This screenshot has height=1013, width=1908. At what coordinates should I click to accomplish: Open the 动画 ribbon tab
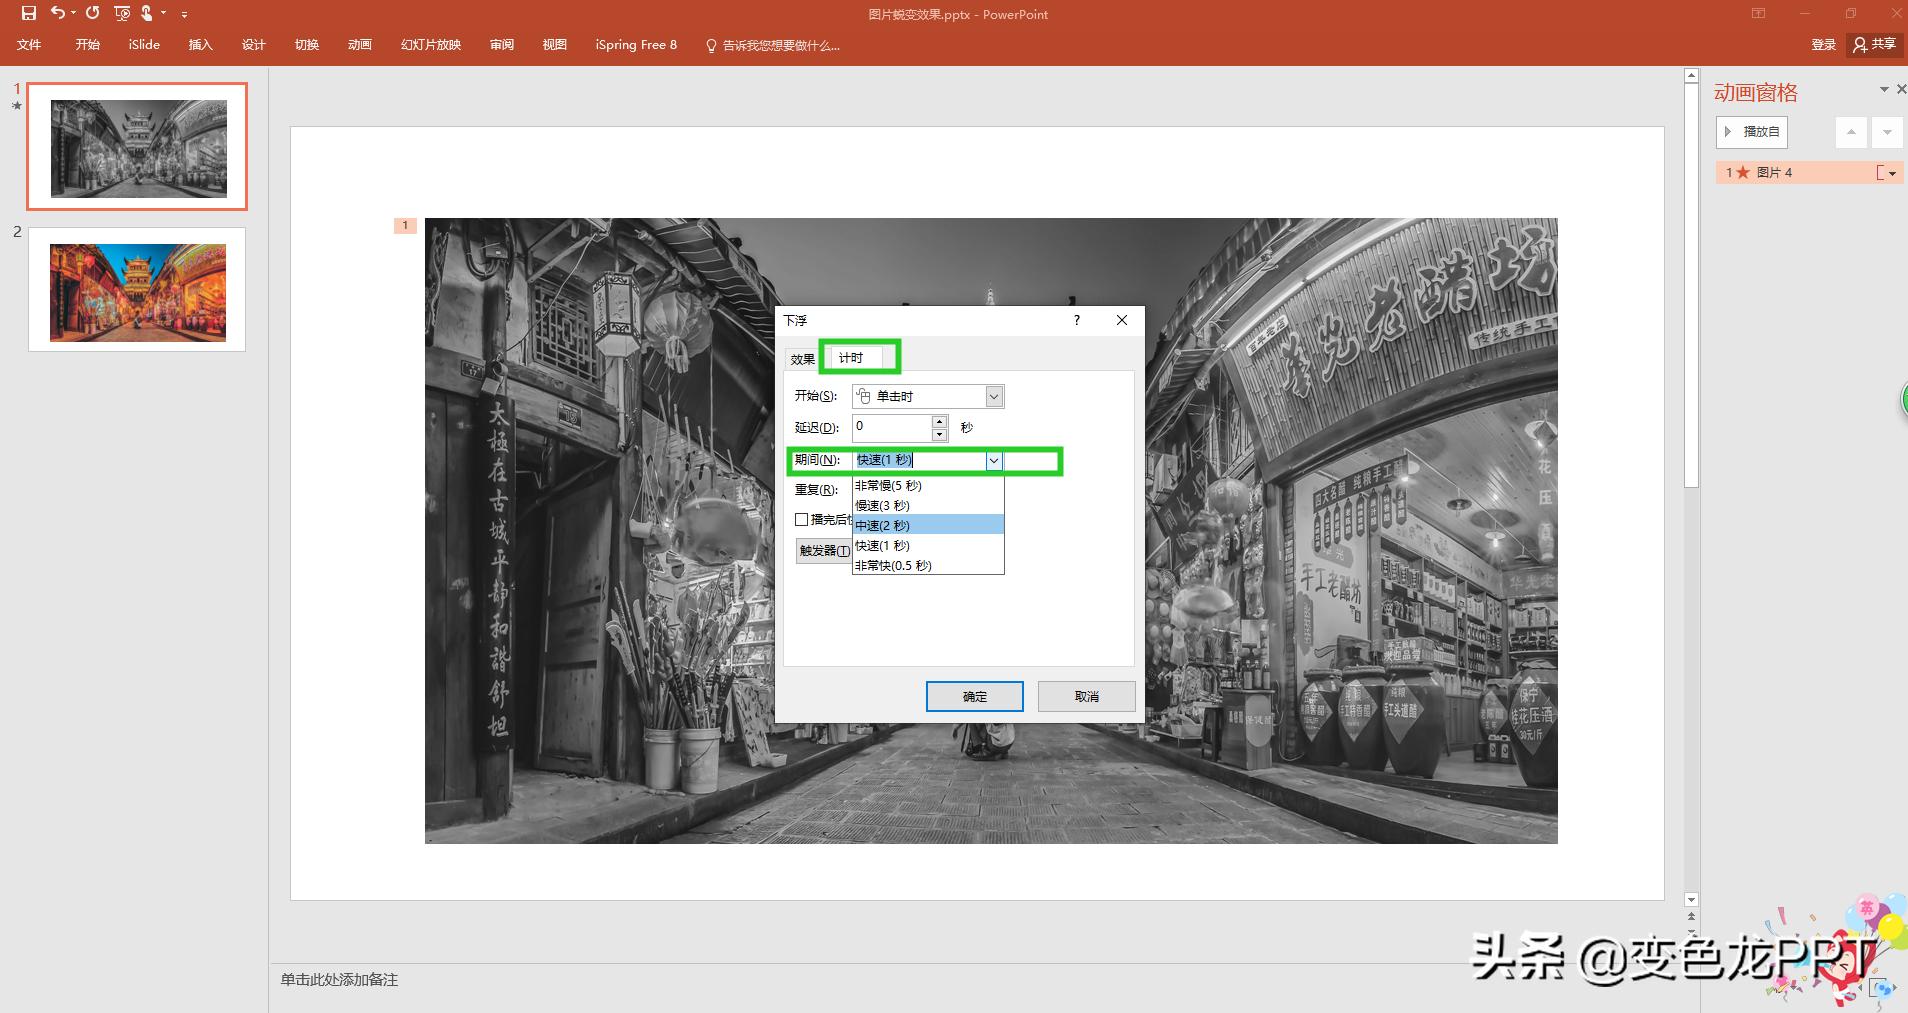(x=359, y=44)
